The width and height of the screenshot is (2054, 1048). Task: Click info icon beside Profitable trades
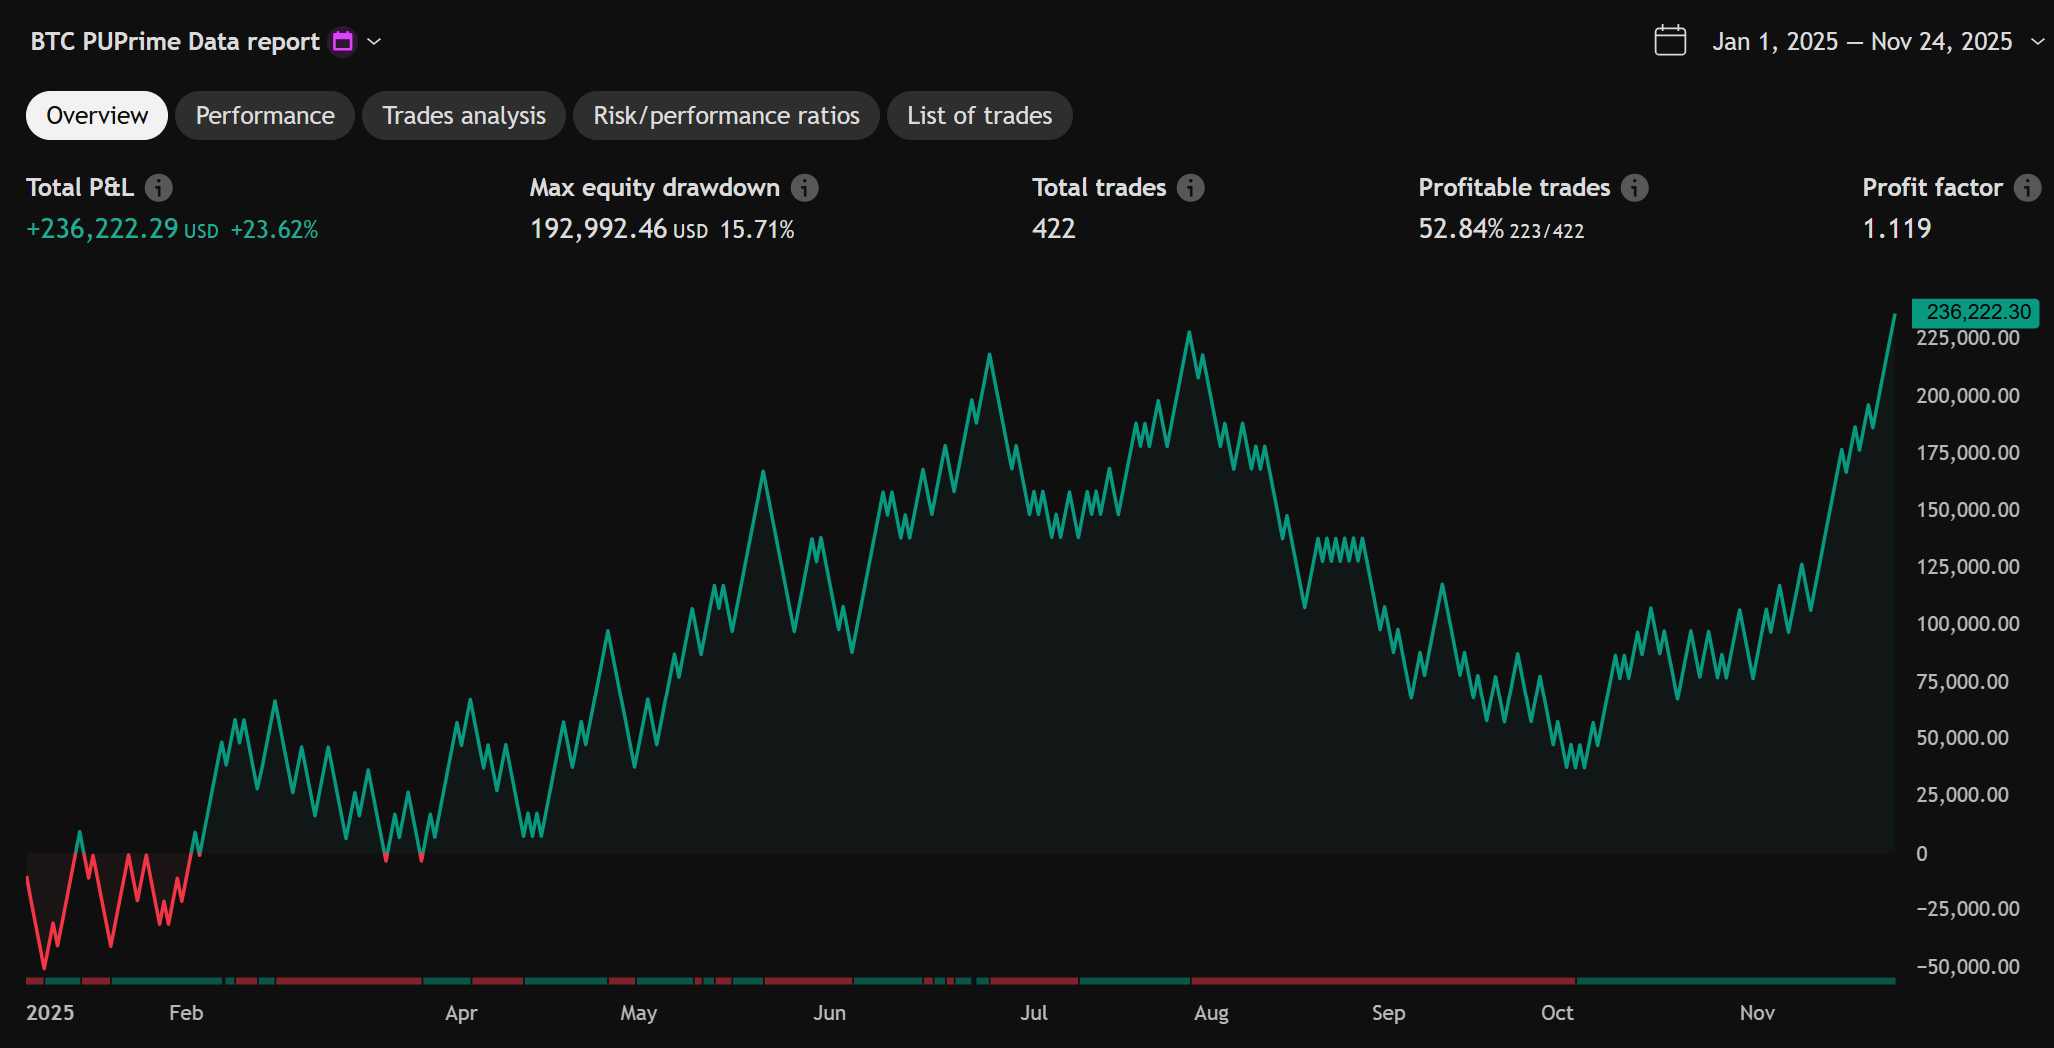[x=1634, y=188]
